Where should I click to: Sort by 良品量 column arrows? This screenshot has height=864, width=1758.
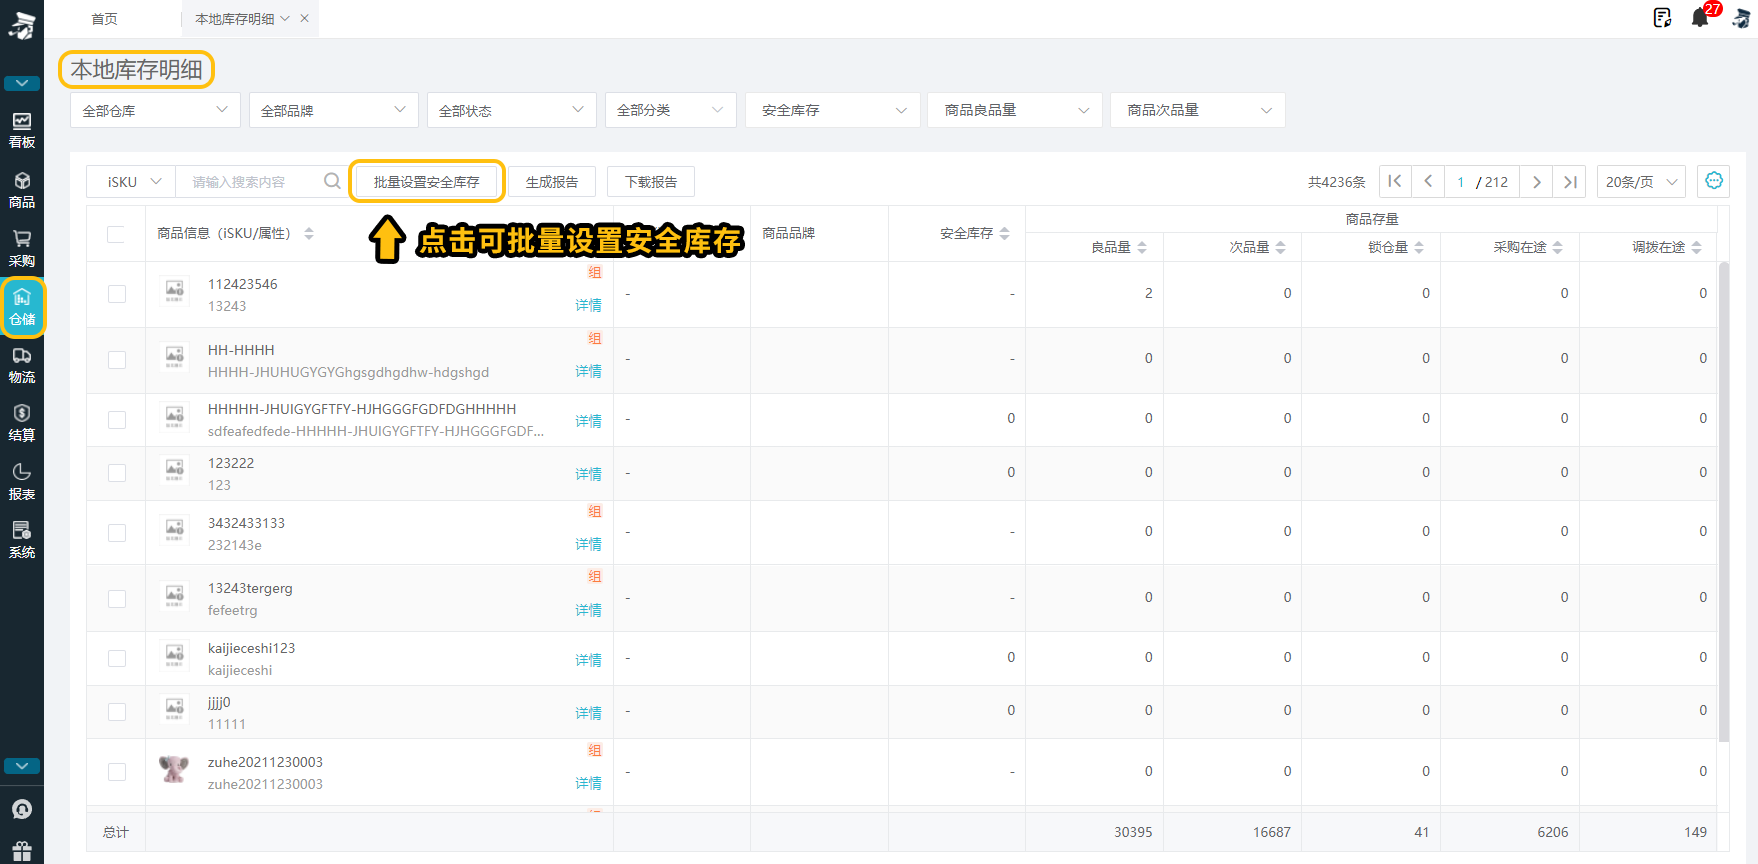[x=1142, y=247]
